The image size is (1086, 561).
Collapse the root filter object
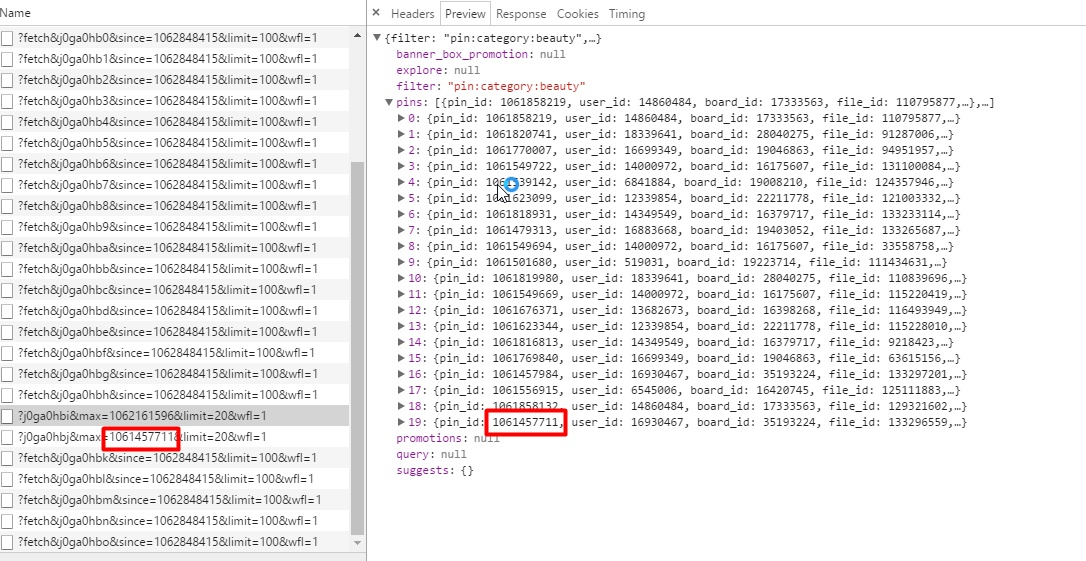377,38
